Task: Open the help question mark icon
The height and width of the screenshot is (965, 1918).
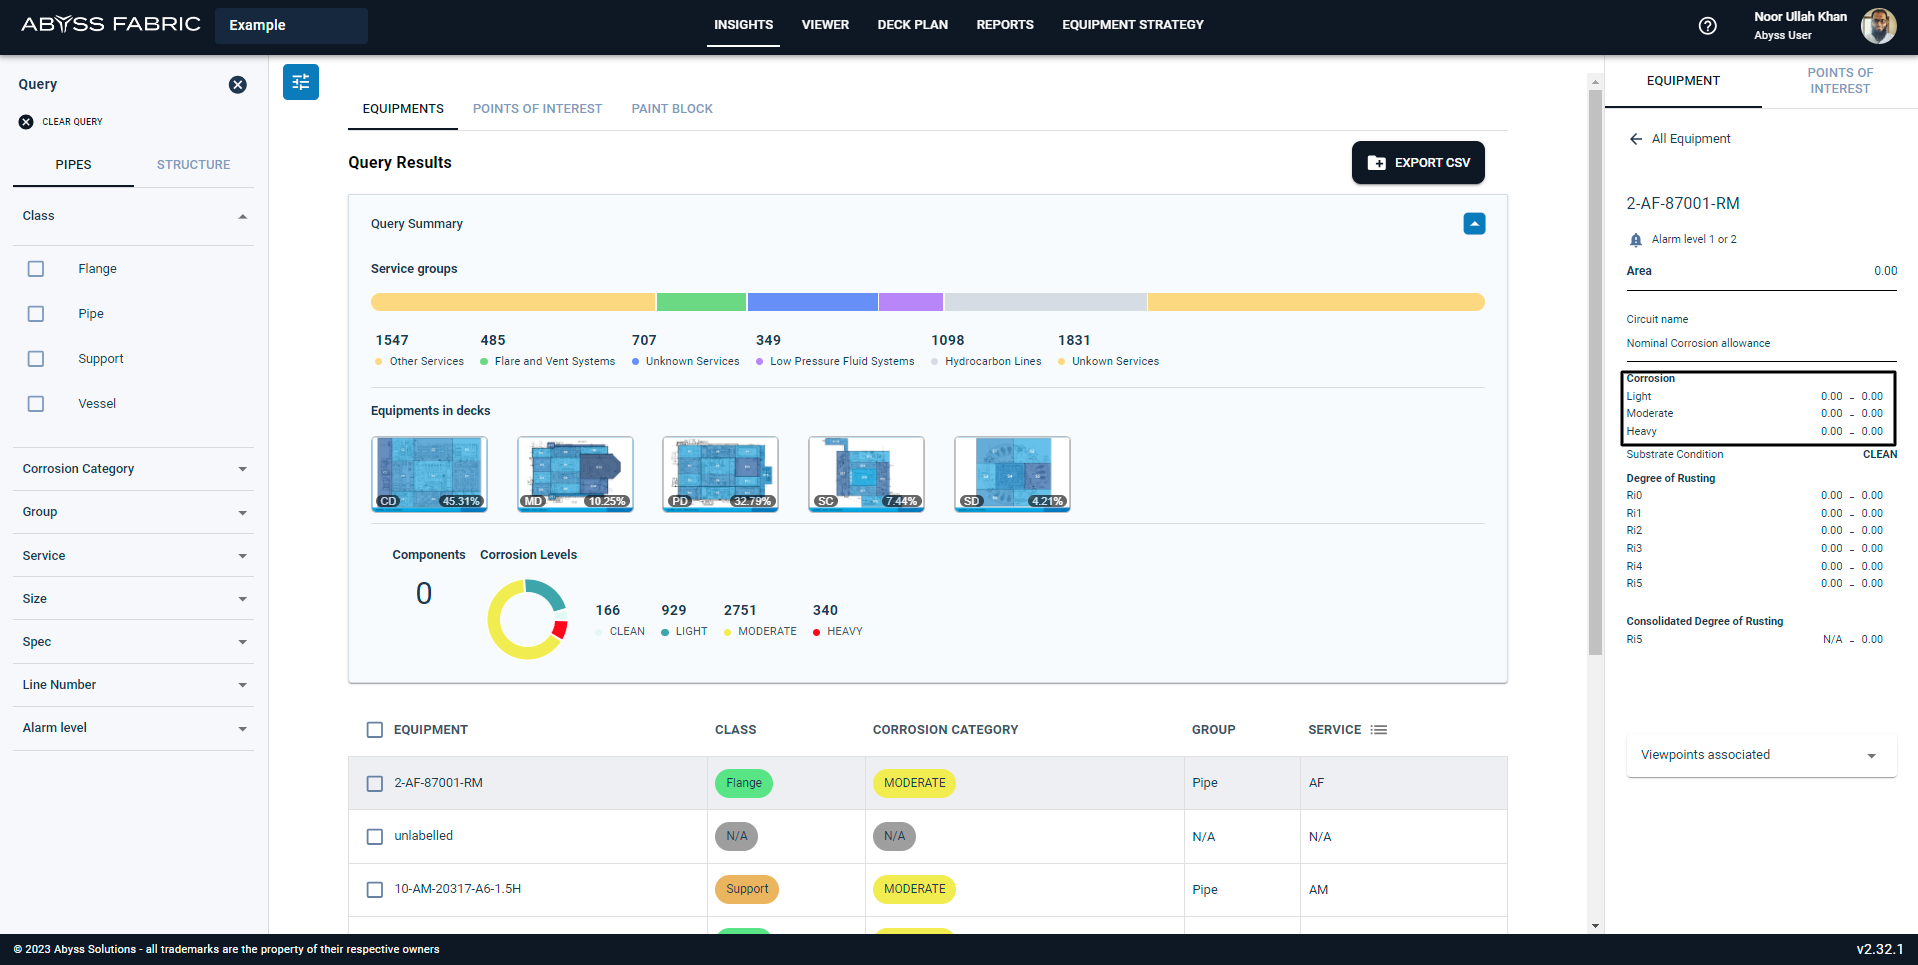Action: click(x=1707, y=26)
